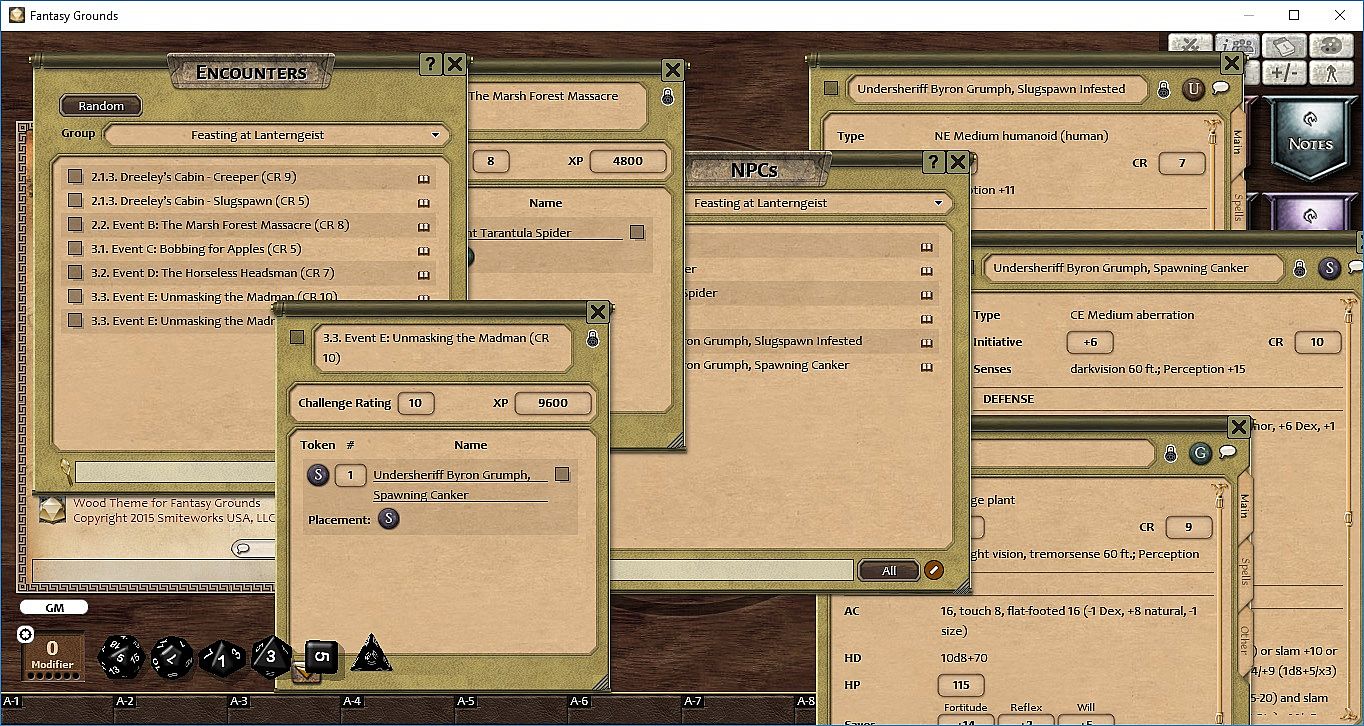Screen dimensions: 1364x726
Task: Open the calendar toolbar icon
Action: click(x=1285, y=46)
